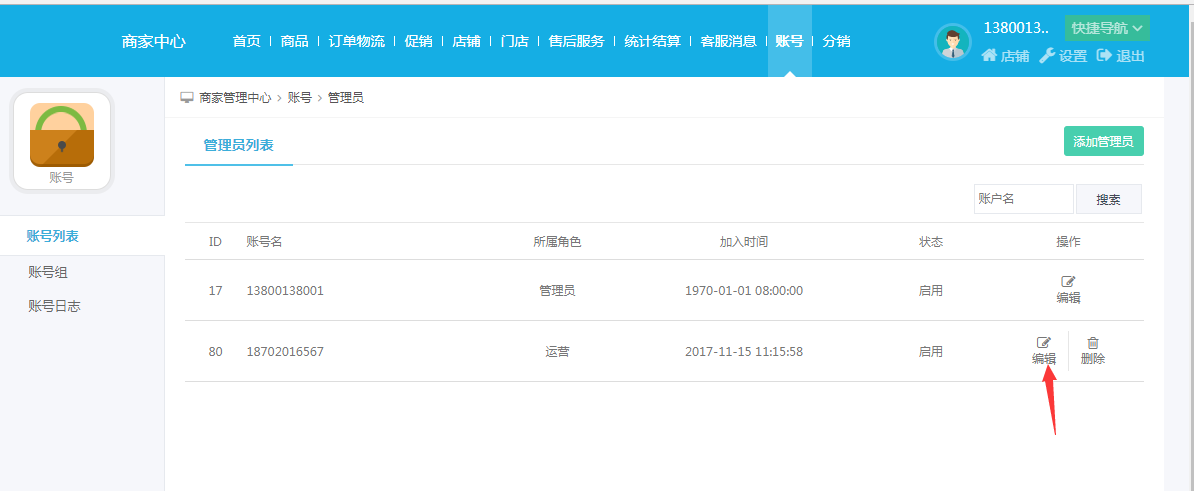Open 店铺 via the home icon
The height and width of the screenshot is (491, 1194).
[x=990, y=56]
